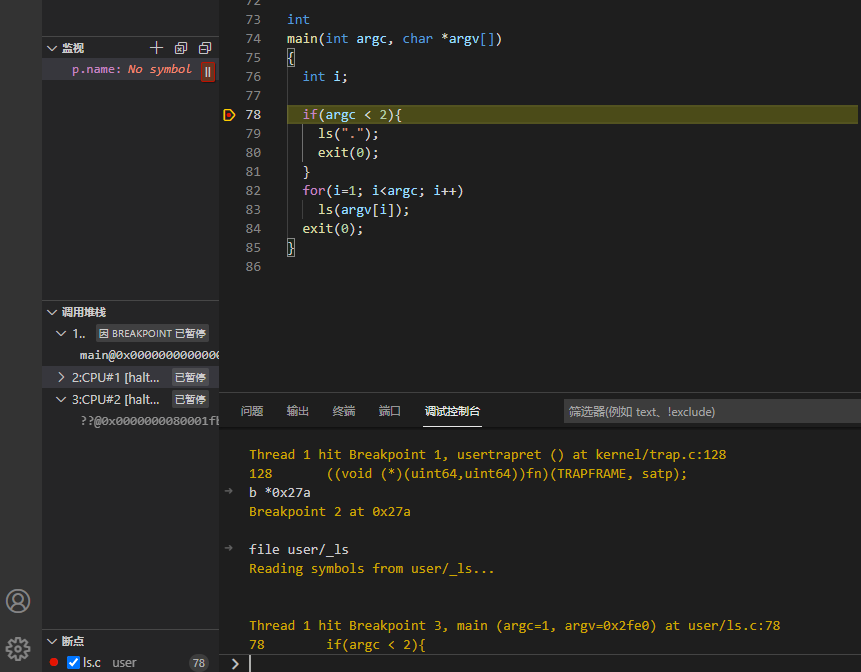The width and height of the screenshot is (861, 672).
Task: Click the red breakpoint dot beside ls.c
Action: point(54,662)
